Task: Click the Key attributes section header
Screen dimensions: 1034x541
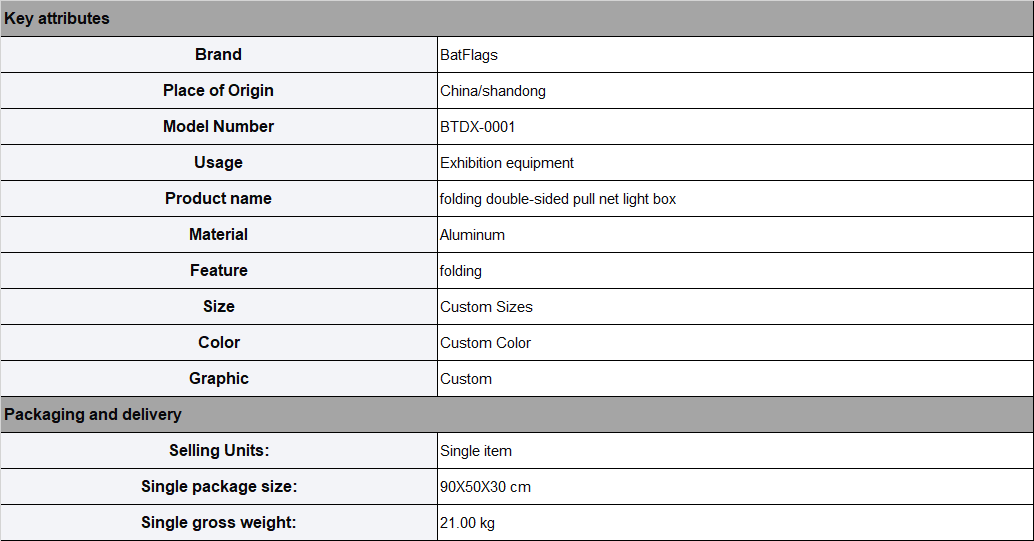Action: tap(517, 18)
